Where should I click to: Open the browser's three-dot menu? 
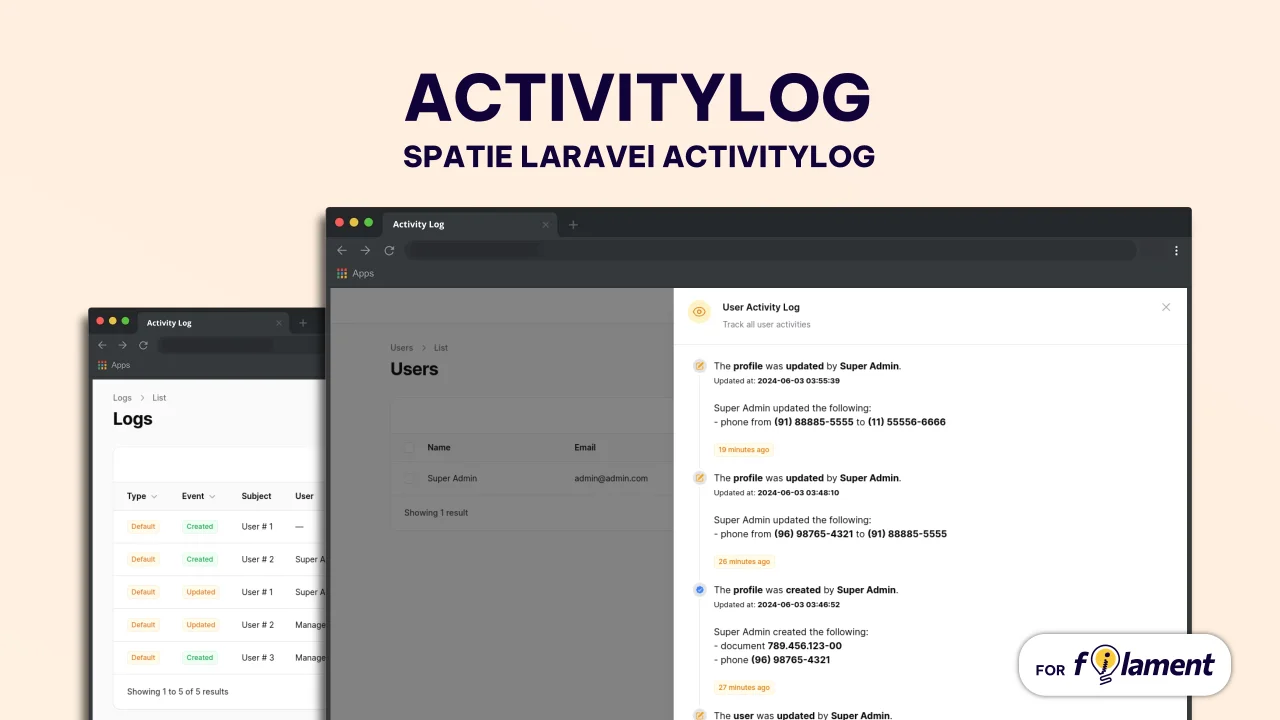[1176, 250]
